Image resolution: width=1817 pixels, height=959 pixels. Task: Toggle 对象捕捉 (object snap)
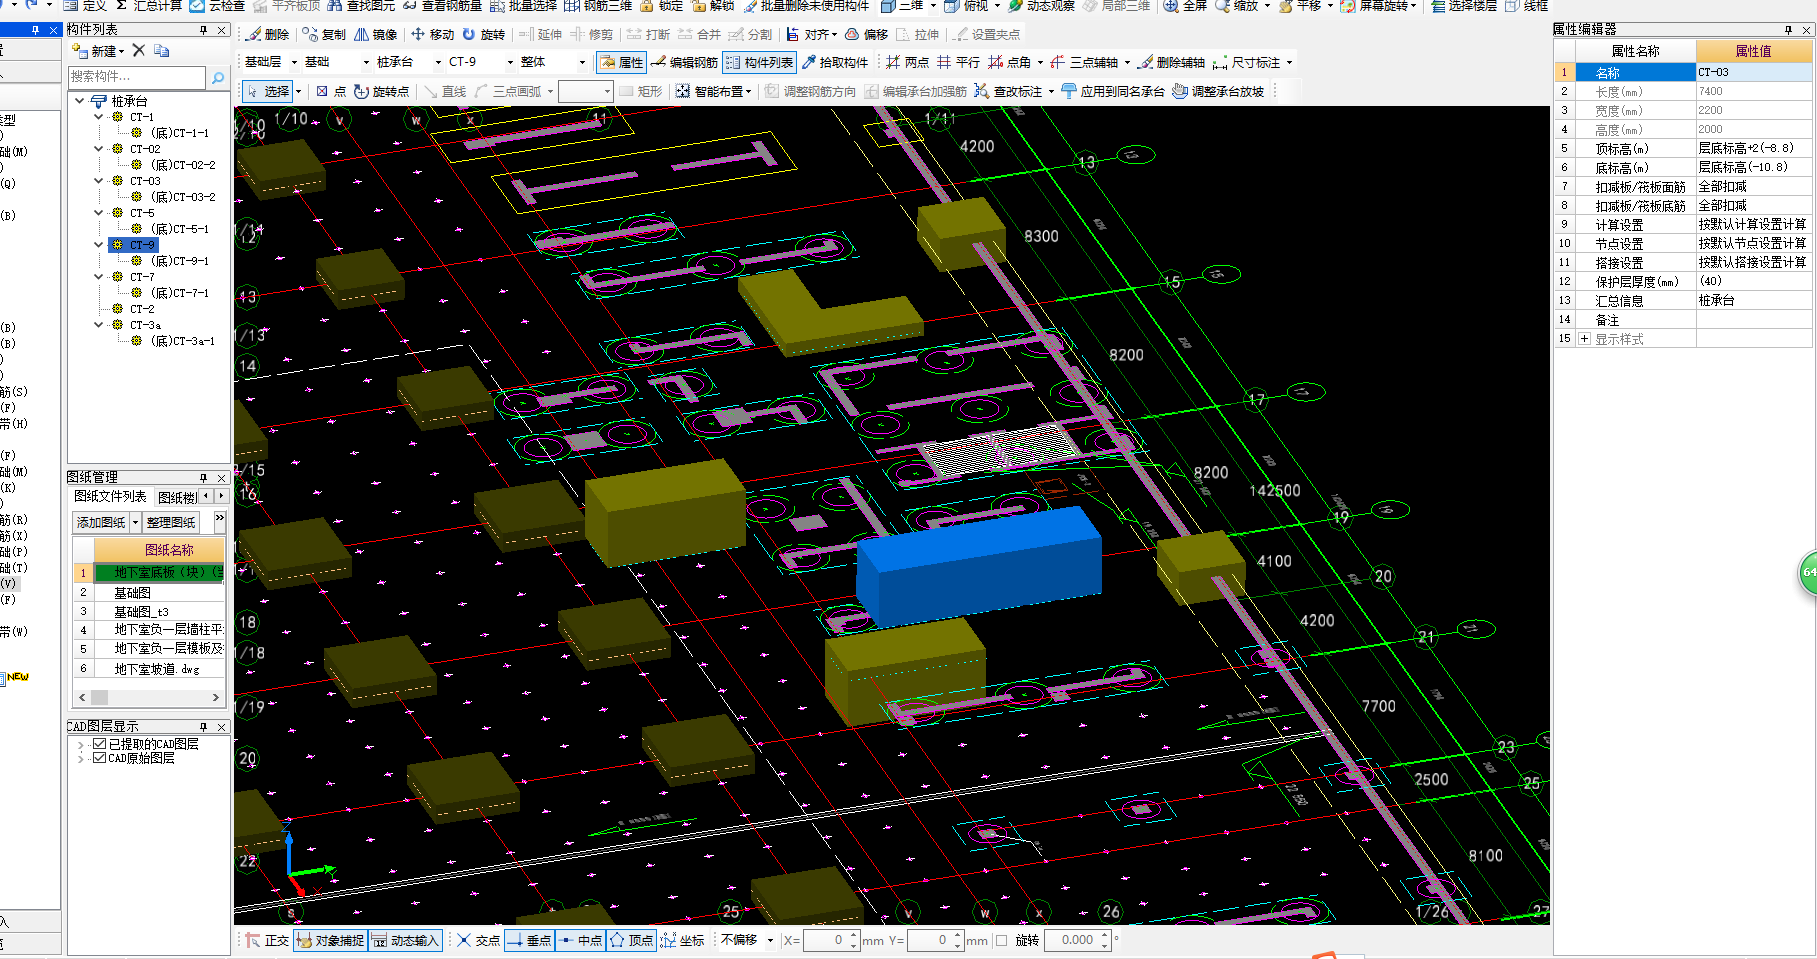point(331,940)
